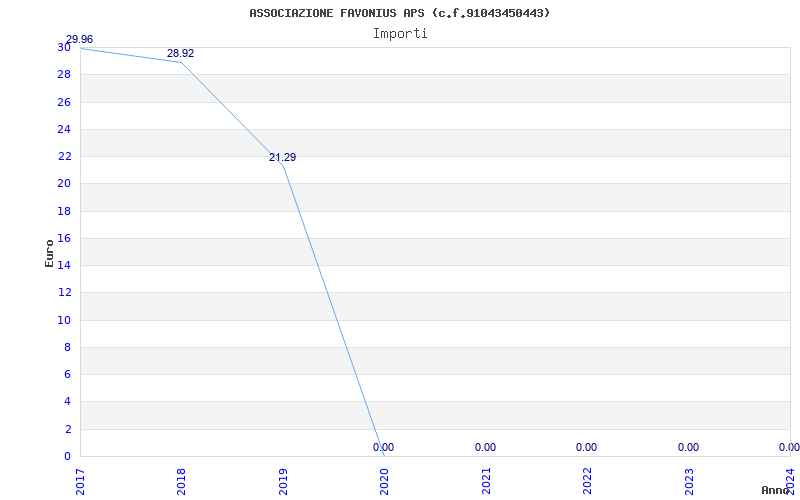The image size is (800, 500).
Task: Click the 16 y-axis tick label
Action: [64, 238]
